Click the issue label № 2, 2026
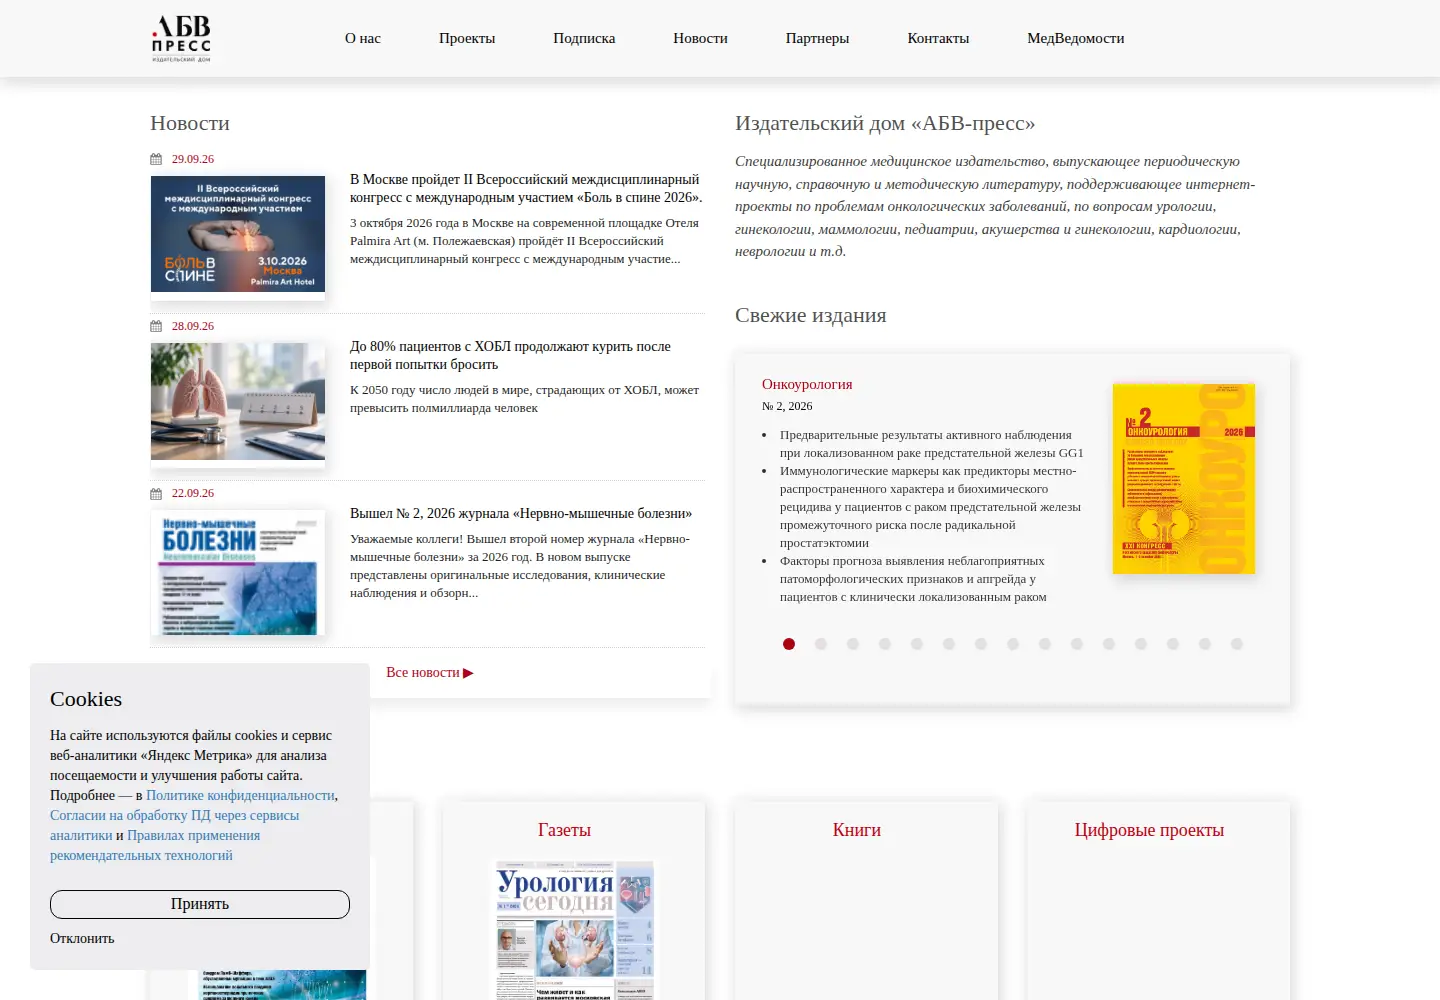 coord(787,406)
